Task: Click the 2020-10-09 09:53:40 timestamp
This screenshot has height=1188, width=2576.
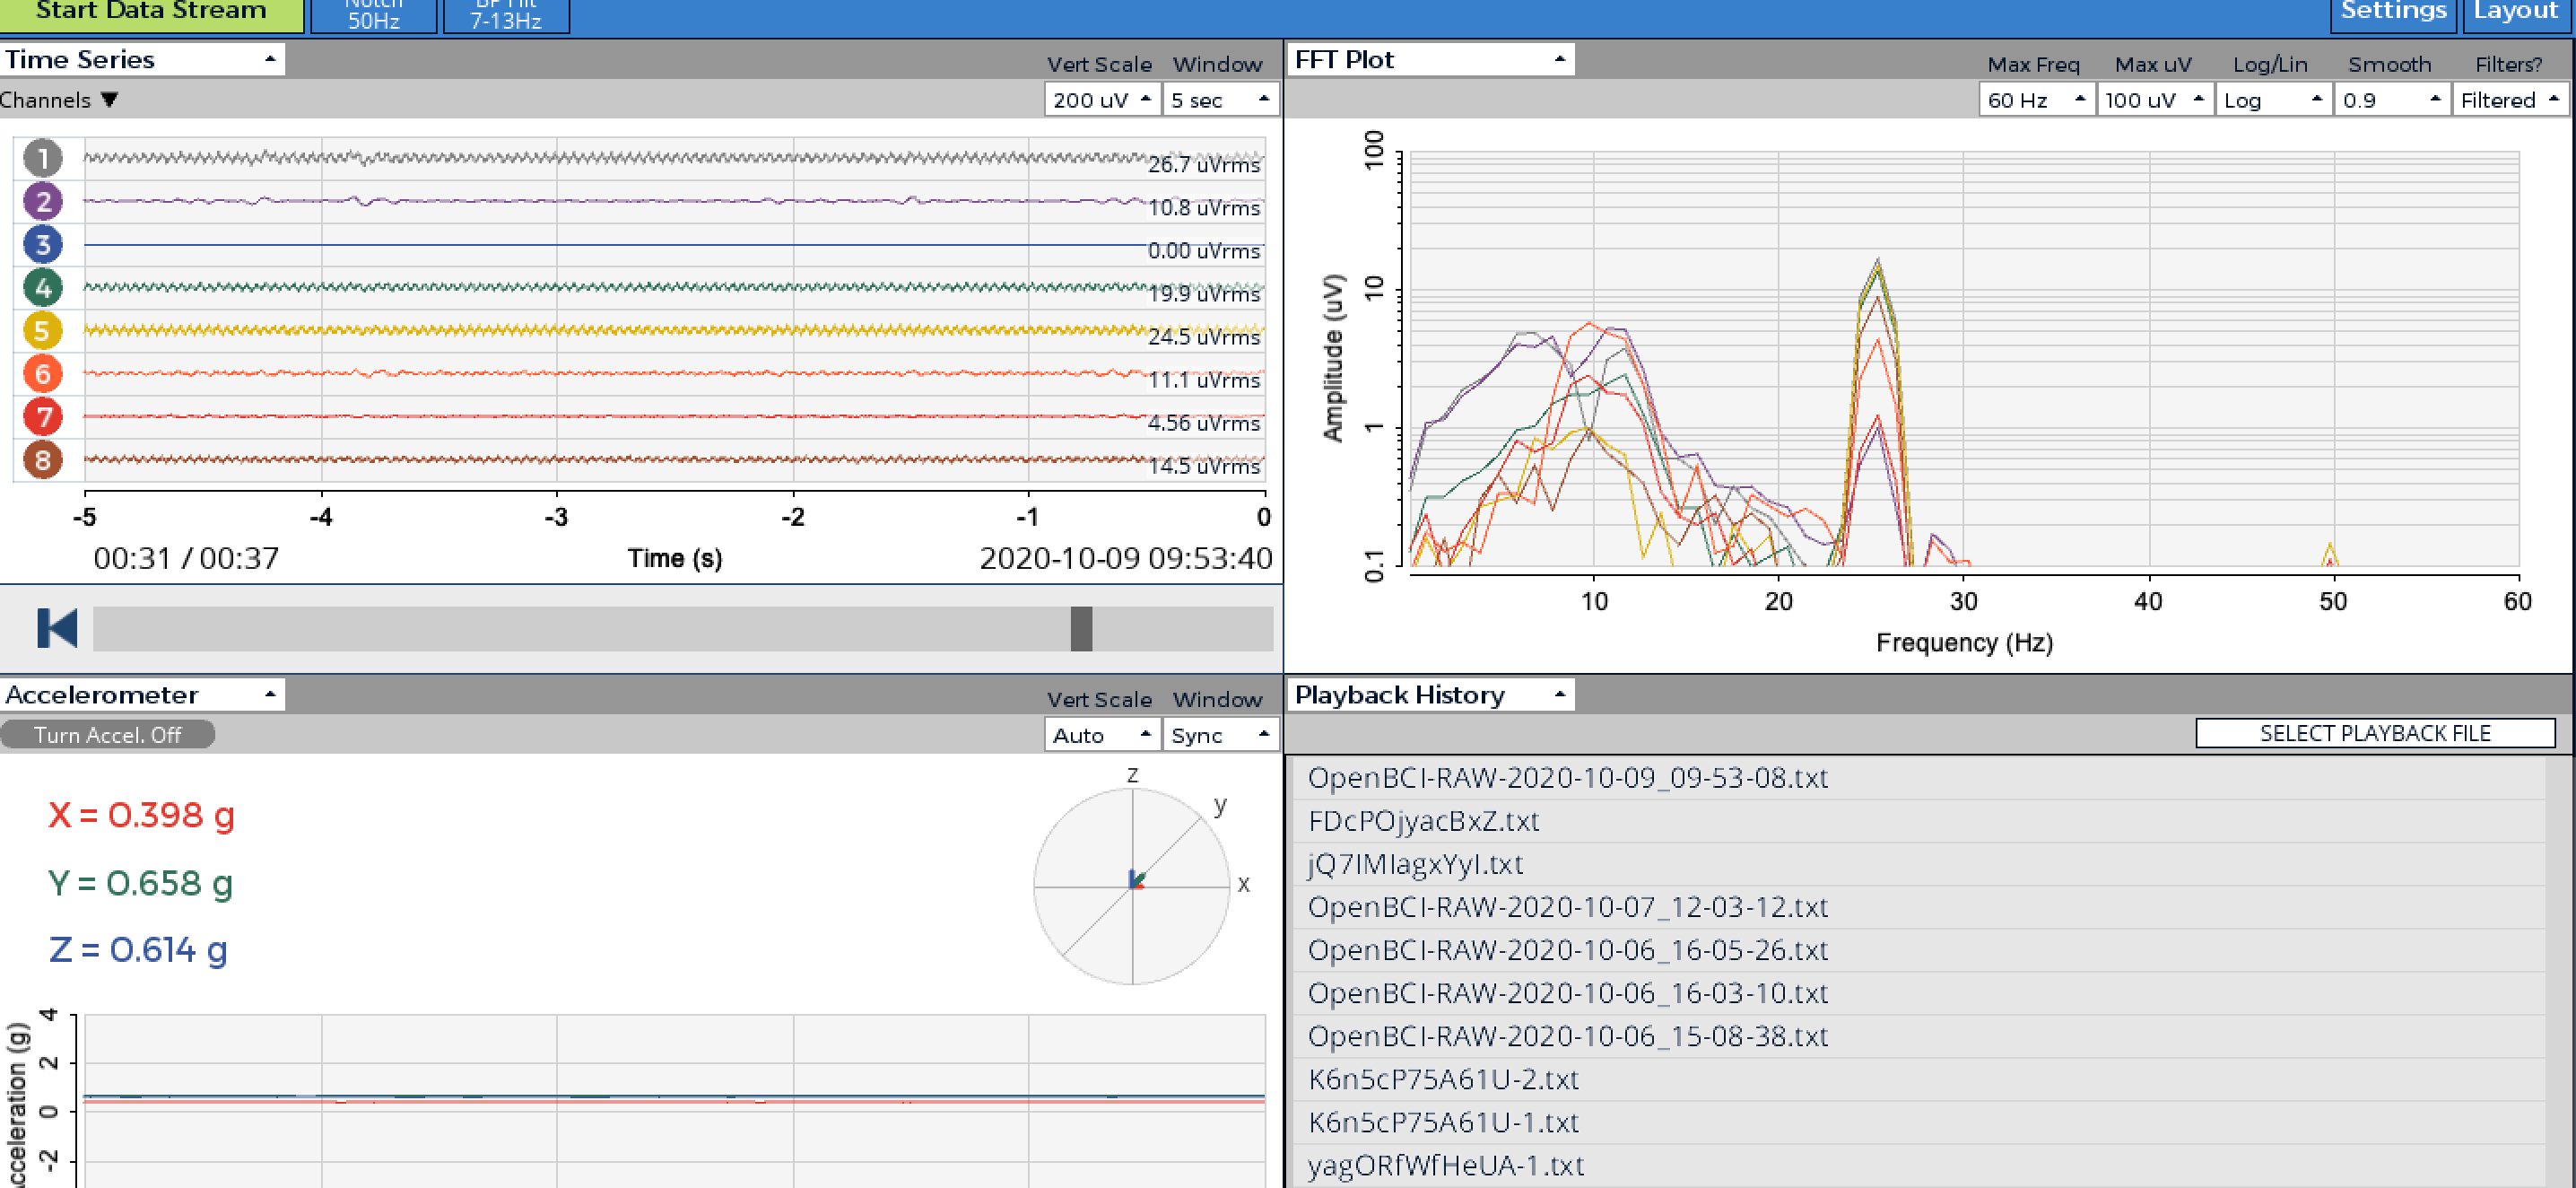Action: [x=1126, y=558]
